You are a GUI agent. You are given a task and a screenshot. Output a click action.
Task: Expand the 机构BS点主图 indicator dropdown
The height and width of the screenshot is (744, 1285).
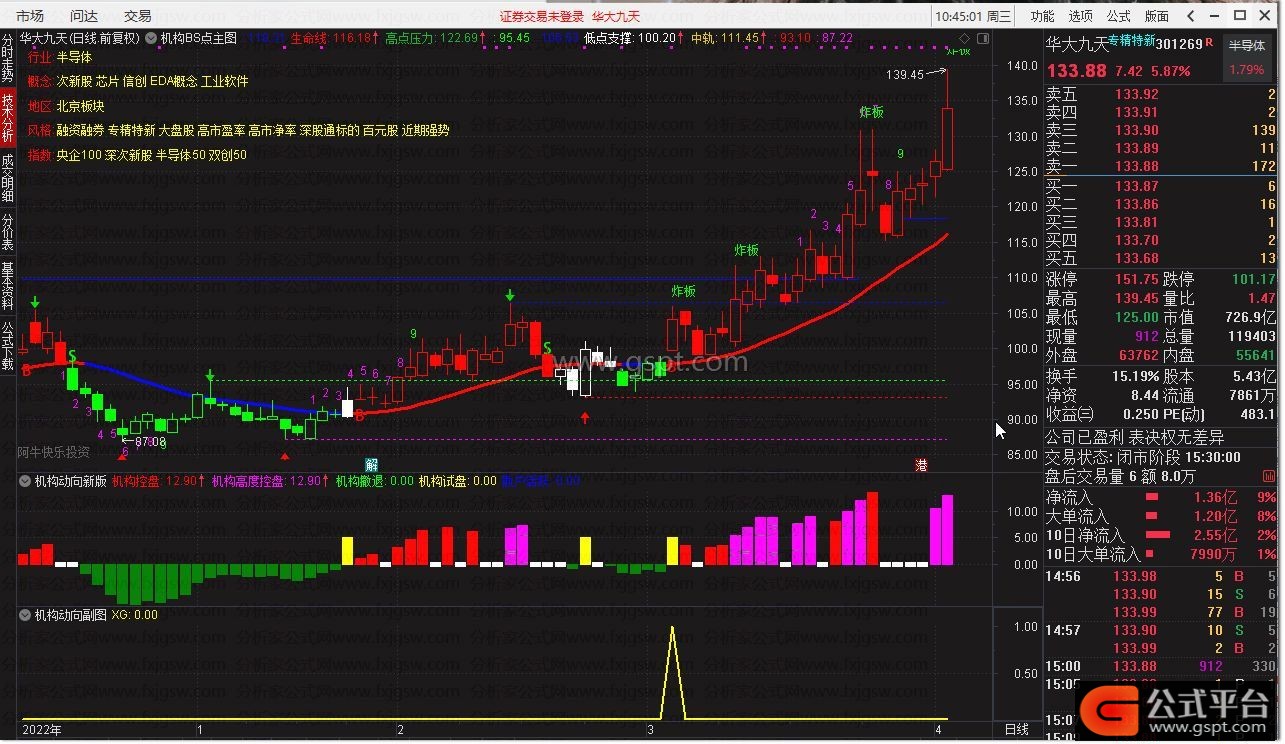tap(152, 38)
